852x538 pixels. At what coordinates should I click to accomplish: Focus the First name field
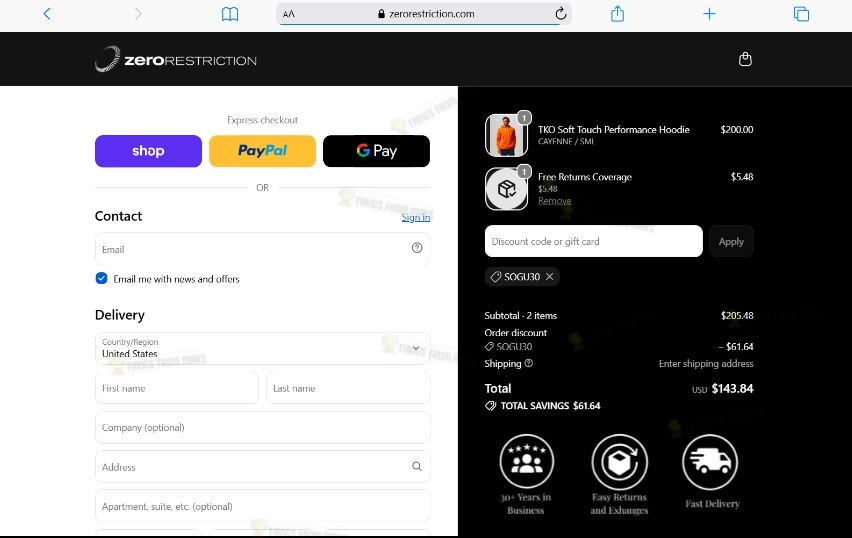pyautogui.click(x=177, y=388)
